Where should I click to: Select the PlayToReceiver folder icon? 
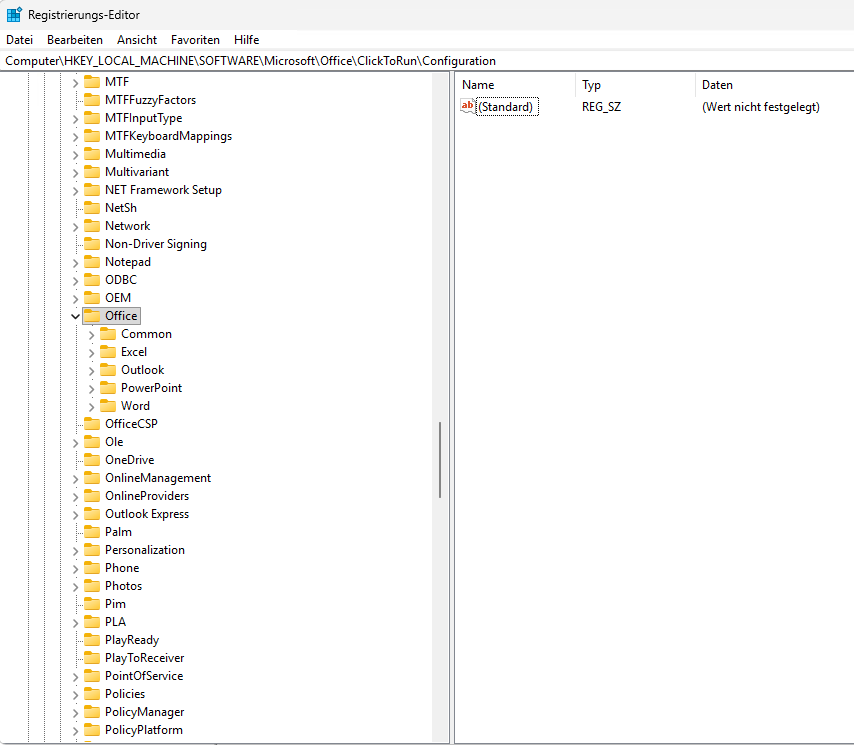click(x=92, y=657)
